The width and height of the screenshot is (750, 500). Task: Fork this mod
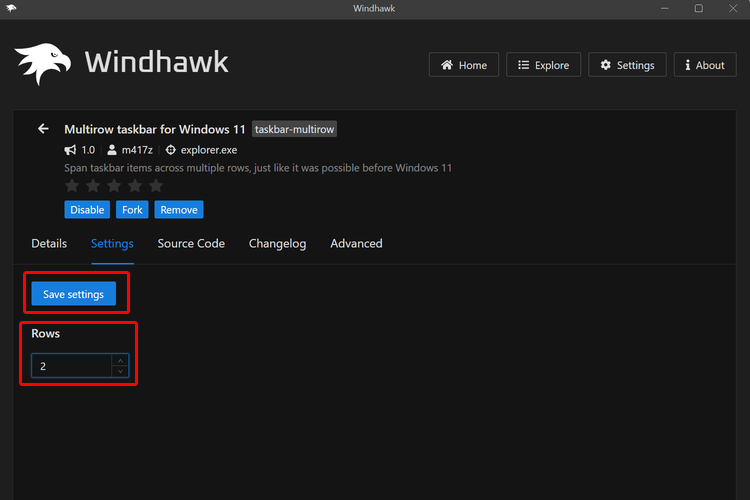click(132, 210)
